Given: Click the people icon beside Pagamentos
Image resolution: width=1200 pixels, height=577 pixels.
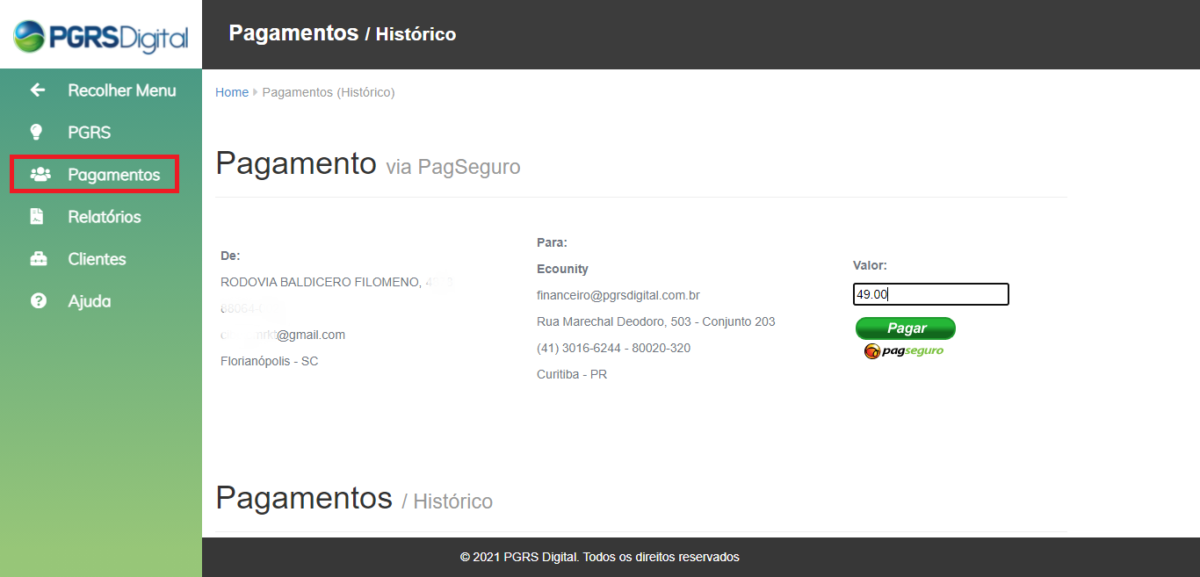Looking at the screenshot, I should (40, 174).
